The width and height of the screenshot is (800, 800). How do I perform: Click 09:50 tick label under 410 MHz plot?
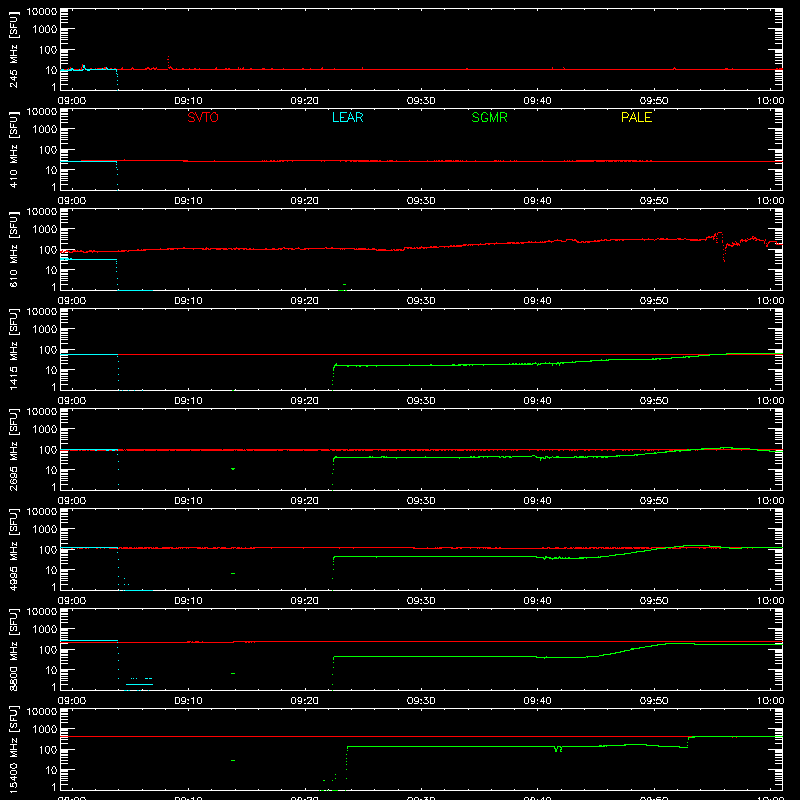click(x=654, y=201)
